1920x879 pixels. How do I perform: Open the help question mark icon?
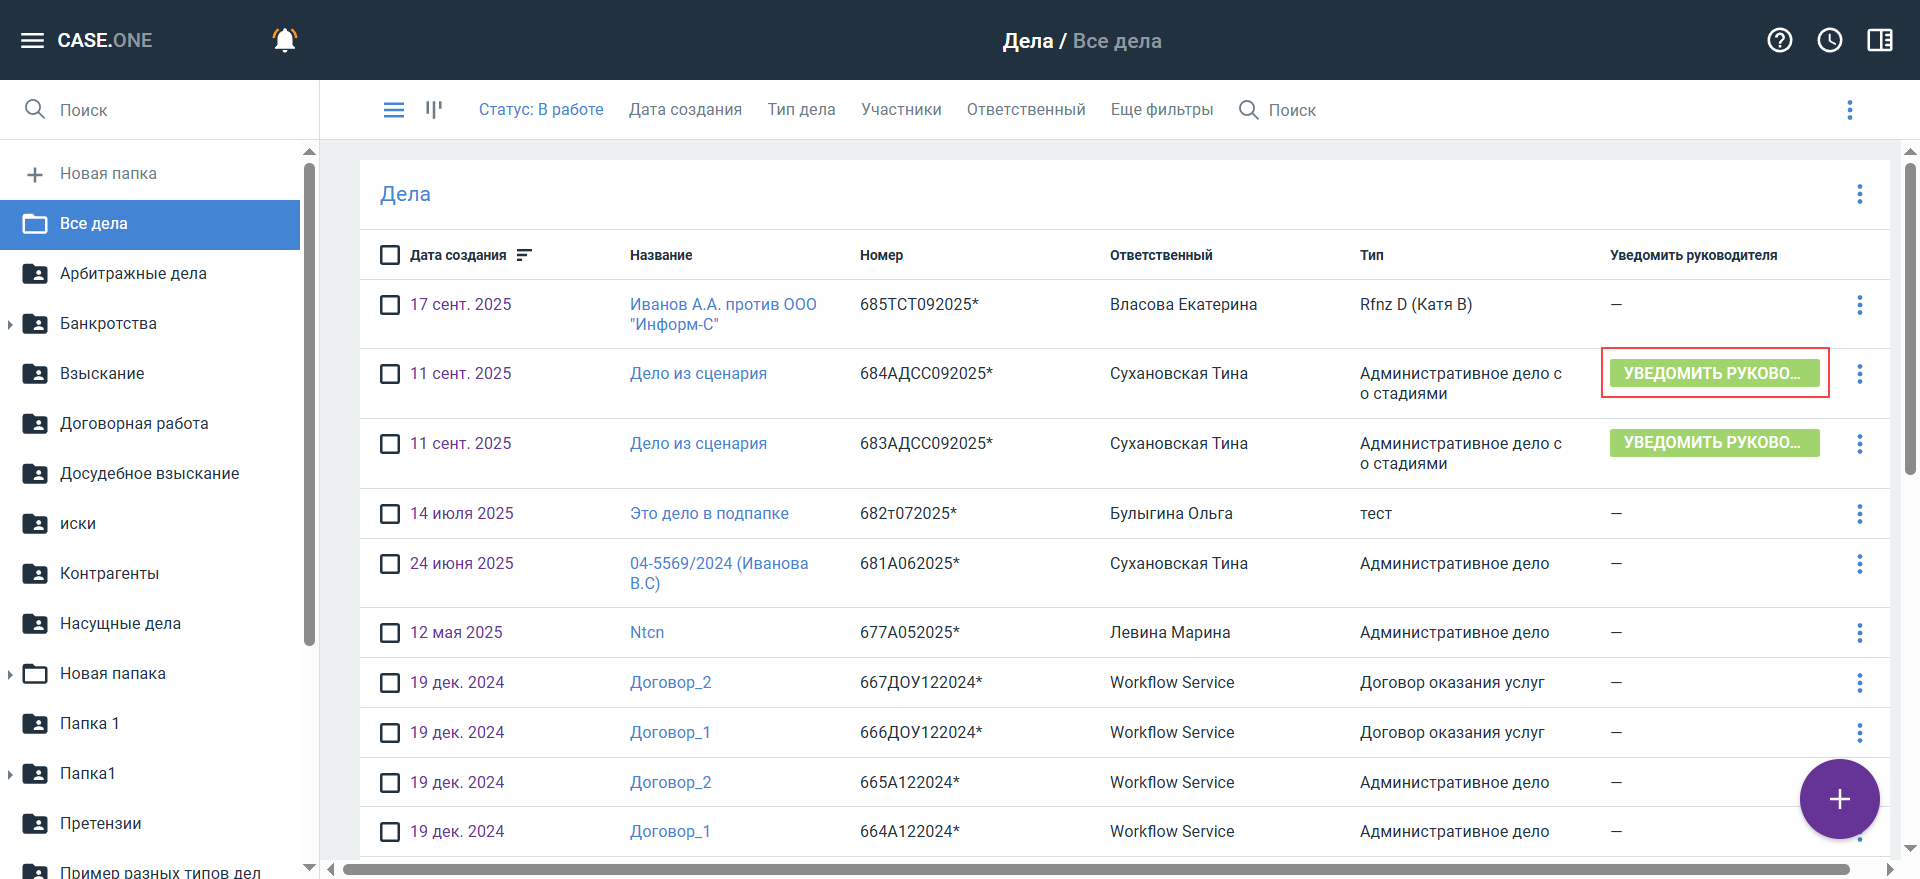1779,40
